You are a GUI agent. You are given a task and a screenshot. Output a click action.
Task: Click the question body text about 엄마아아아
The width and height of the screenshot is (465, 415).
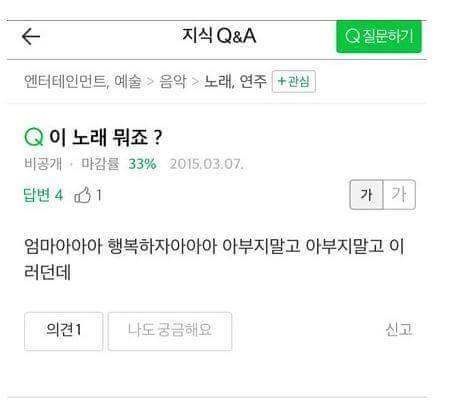pyautogui.click(x=214, y=259)
